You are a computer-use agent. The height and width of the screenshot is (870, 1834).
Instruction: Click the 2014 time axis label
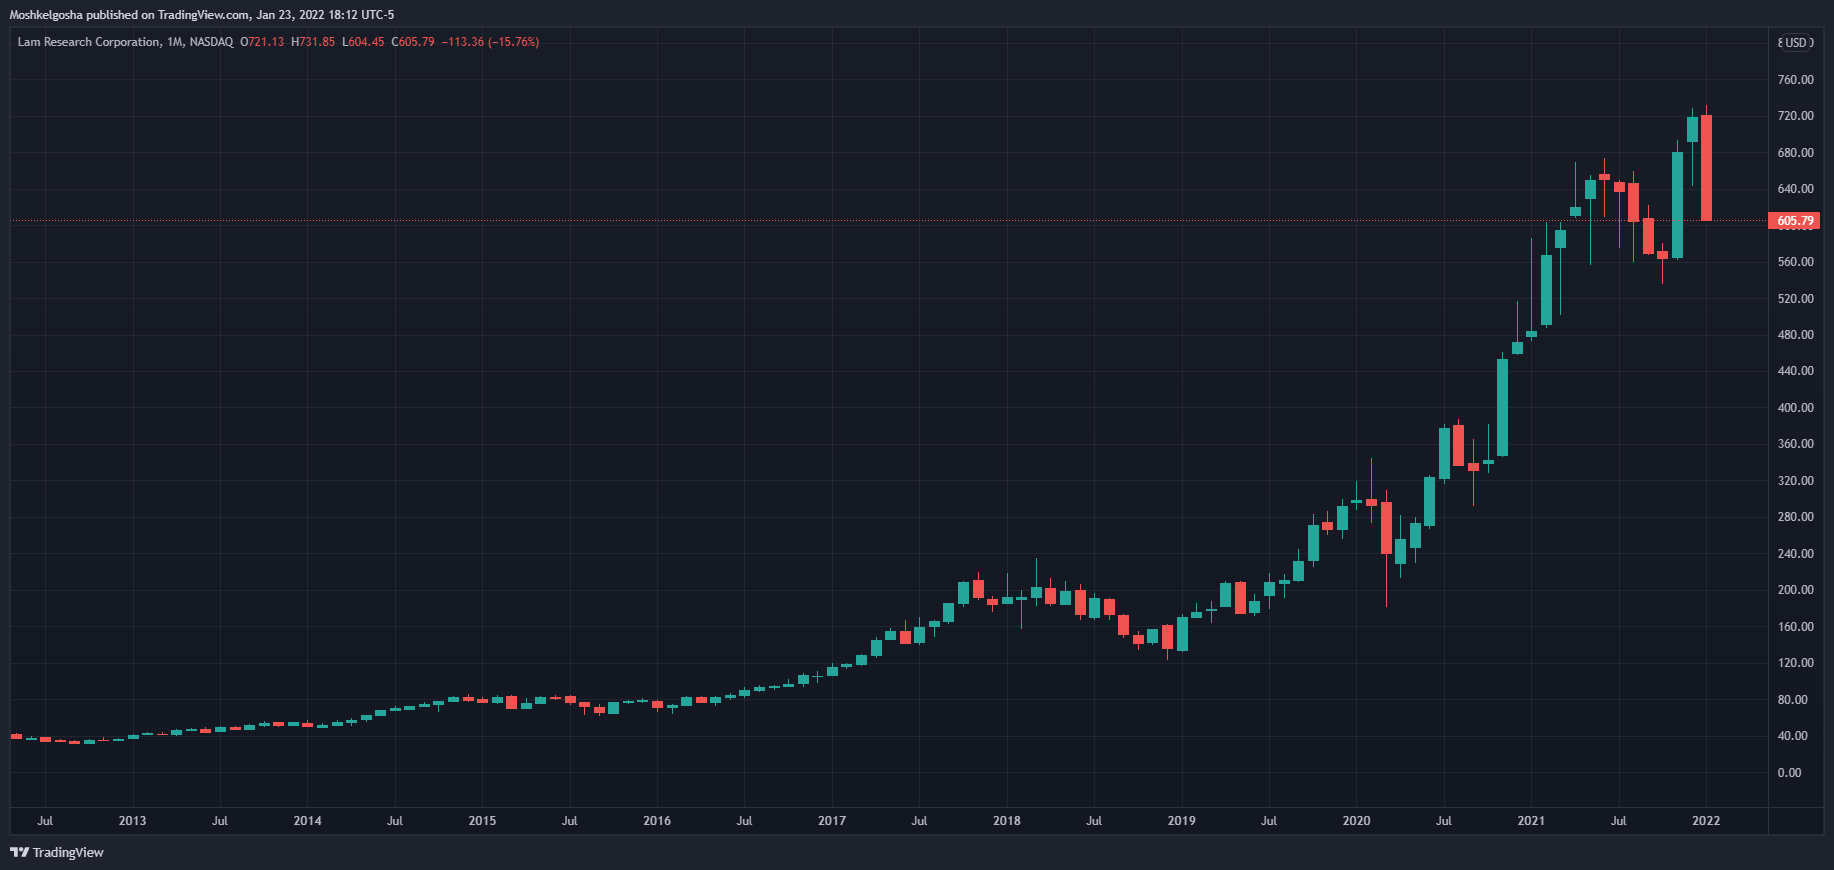pos(307,821)
